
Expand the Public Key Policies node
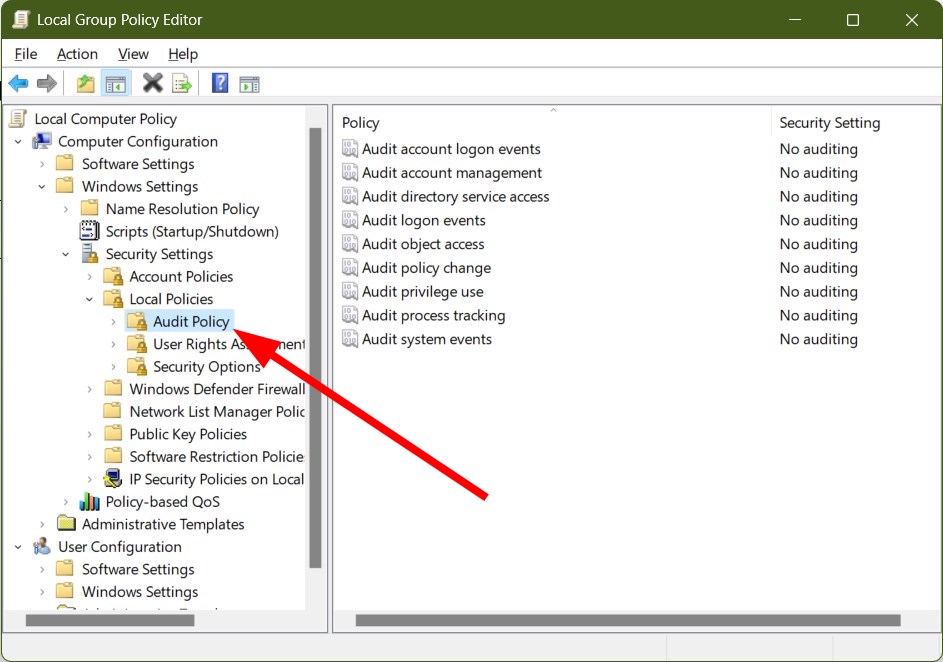(89, 434)
